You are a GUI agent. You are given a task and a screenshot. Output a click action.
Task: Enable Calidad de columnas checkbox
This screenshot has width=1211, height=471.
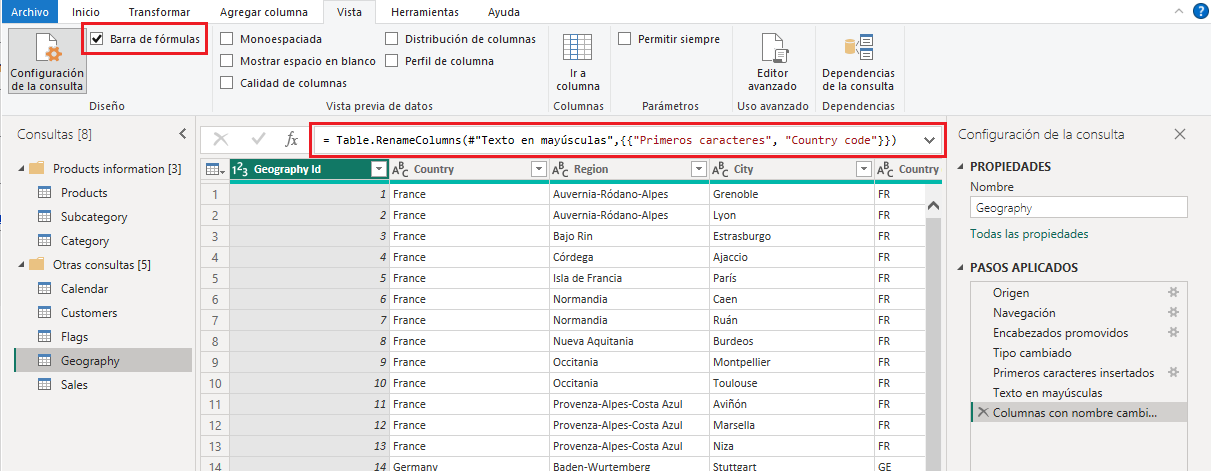click(227, 83)
